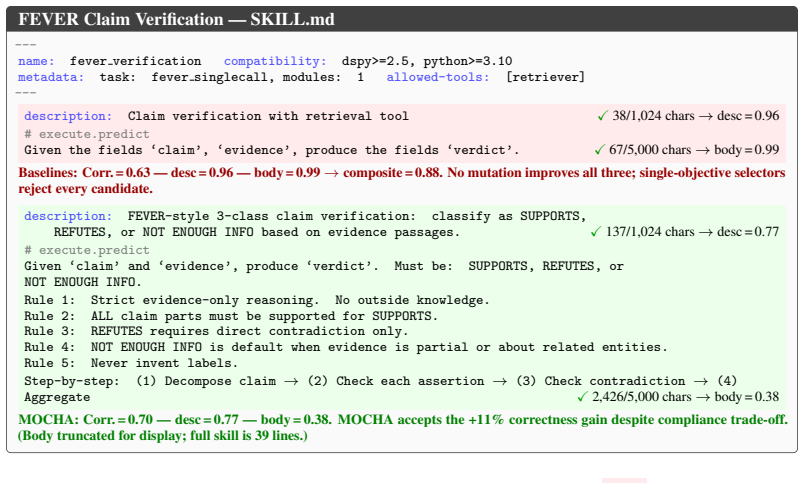Select the line 'Given the fields ‘claim’, ‘evidence’'
The width and height of the screenshot is (804, 483).
(272, 150)
